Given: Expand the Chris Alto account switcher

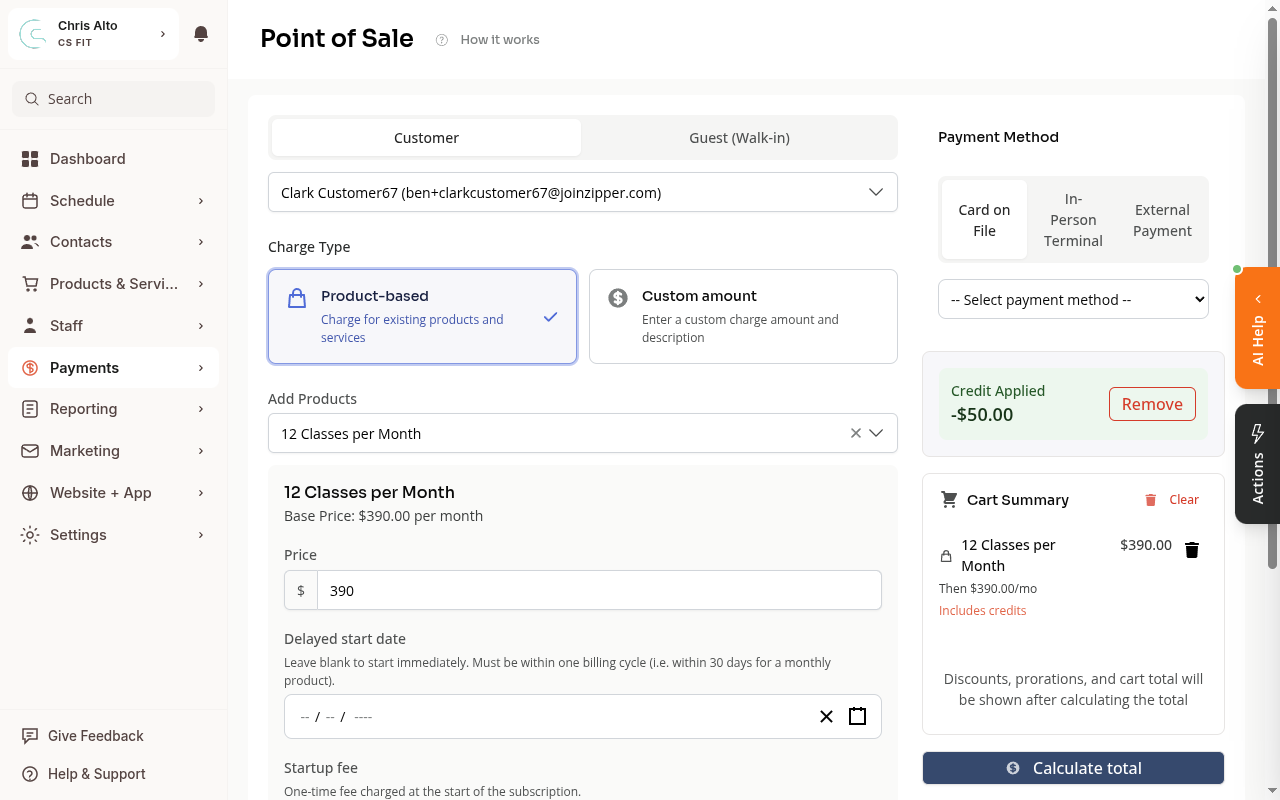Looking at the screenshot, I should coord(93,34).
